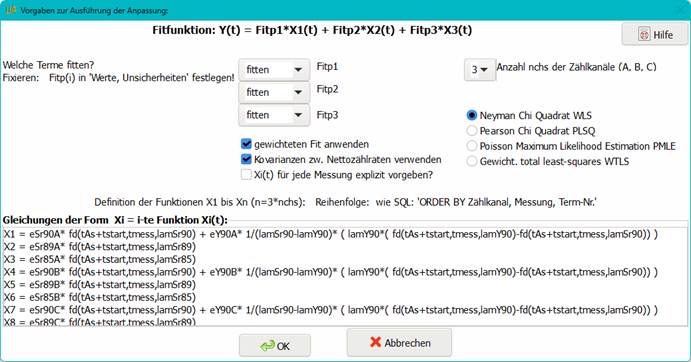The width and height of the screenshot is (691, 362).
Task: Open the Anzahl nchs Zählkanäle dropdown
Action: pyautogui.click(x=479, y=70)
